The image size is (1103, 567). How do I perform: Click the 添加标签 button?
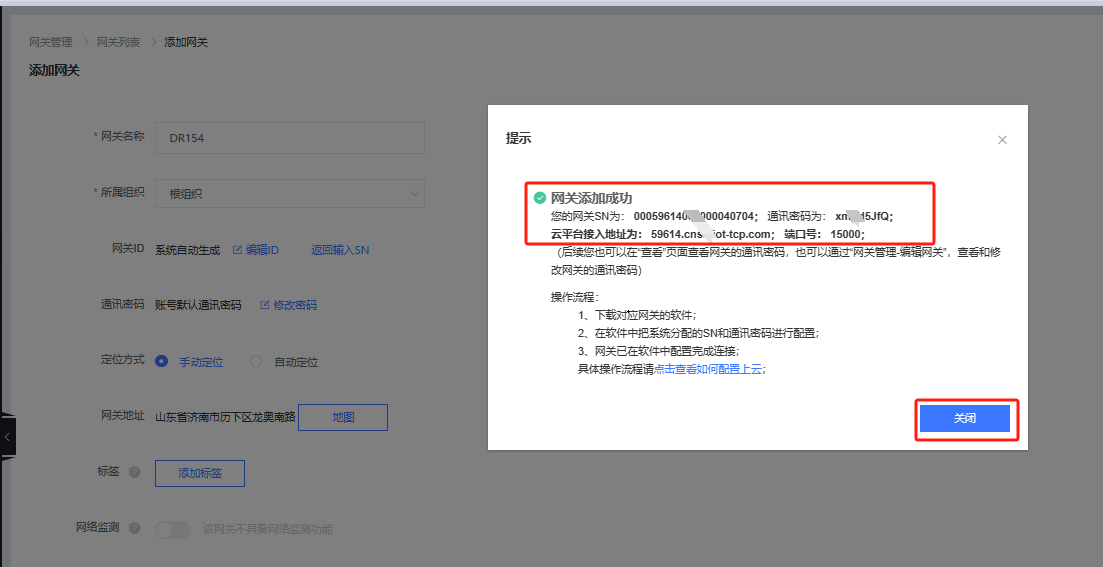tap(200, 473)
